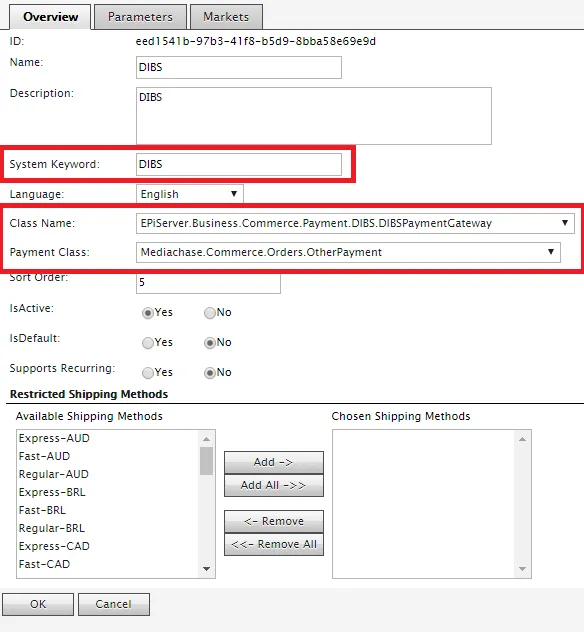Confirm with the OK button

[x=38, y=604]
